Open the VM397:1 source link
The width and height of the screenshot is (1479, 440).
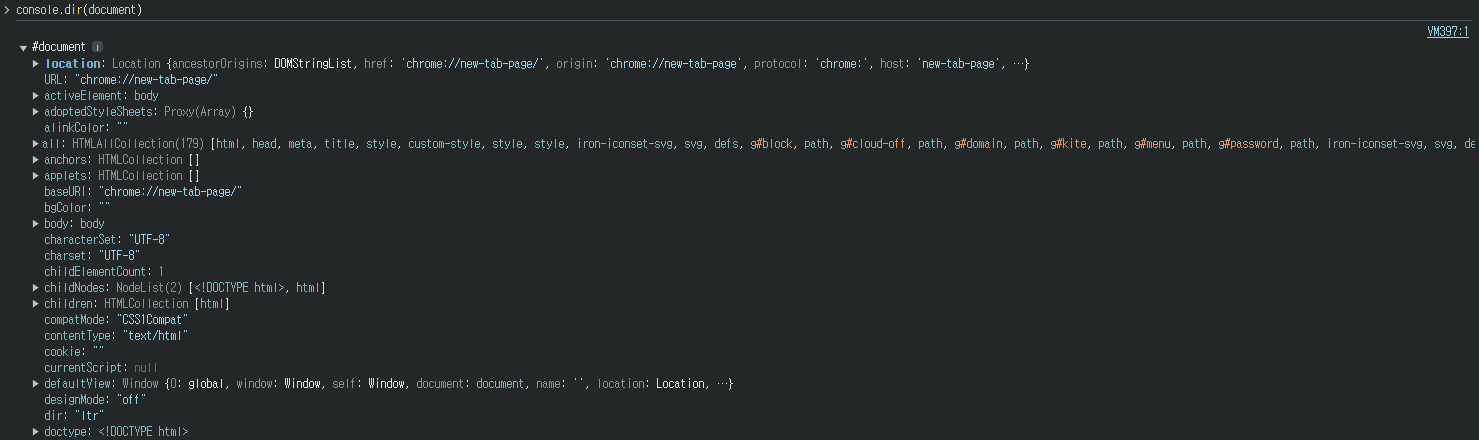click(x=1447, y=31)
